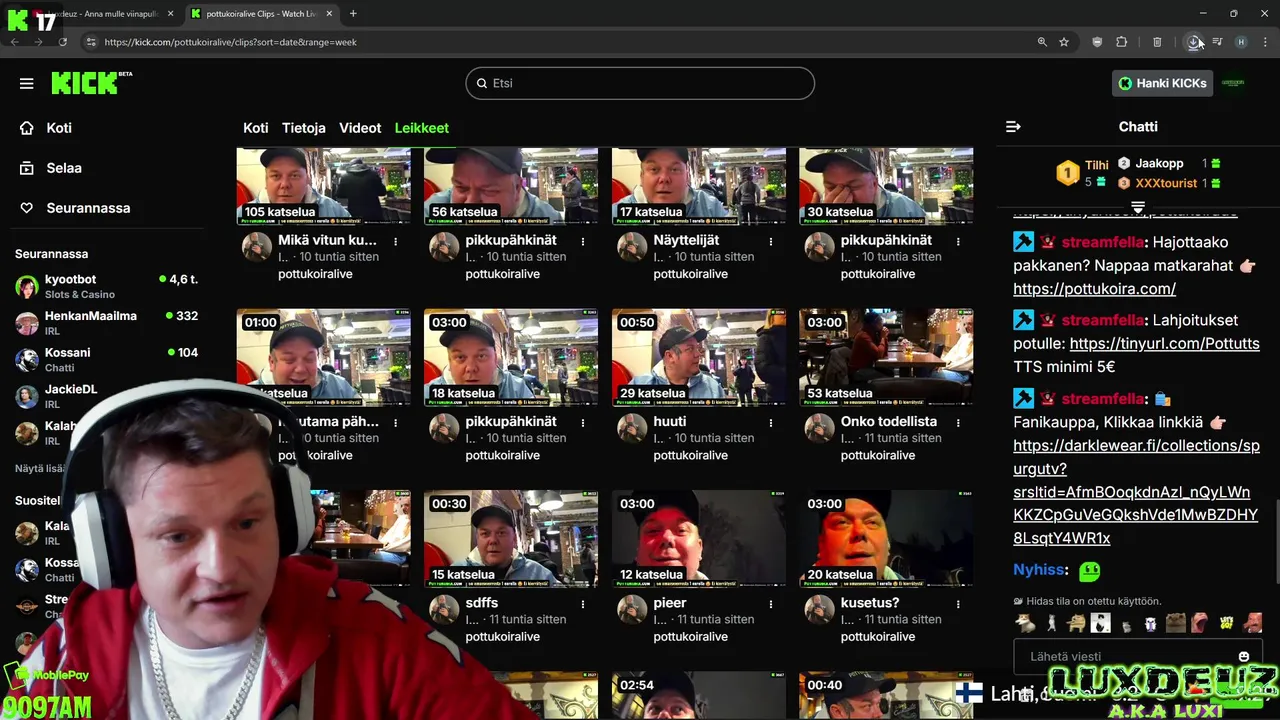1280x720 pixels.
Task: Open options for the huuti clip
Action: 771,423
